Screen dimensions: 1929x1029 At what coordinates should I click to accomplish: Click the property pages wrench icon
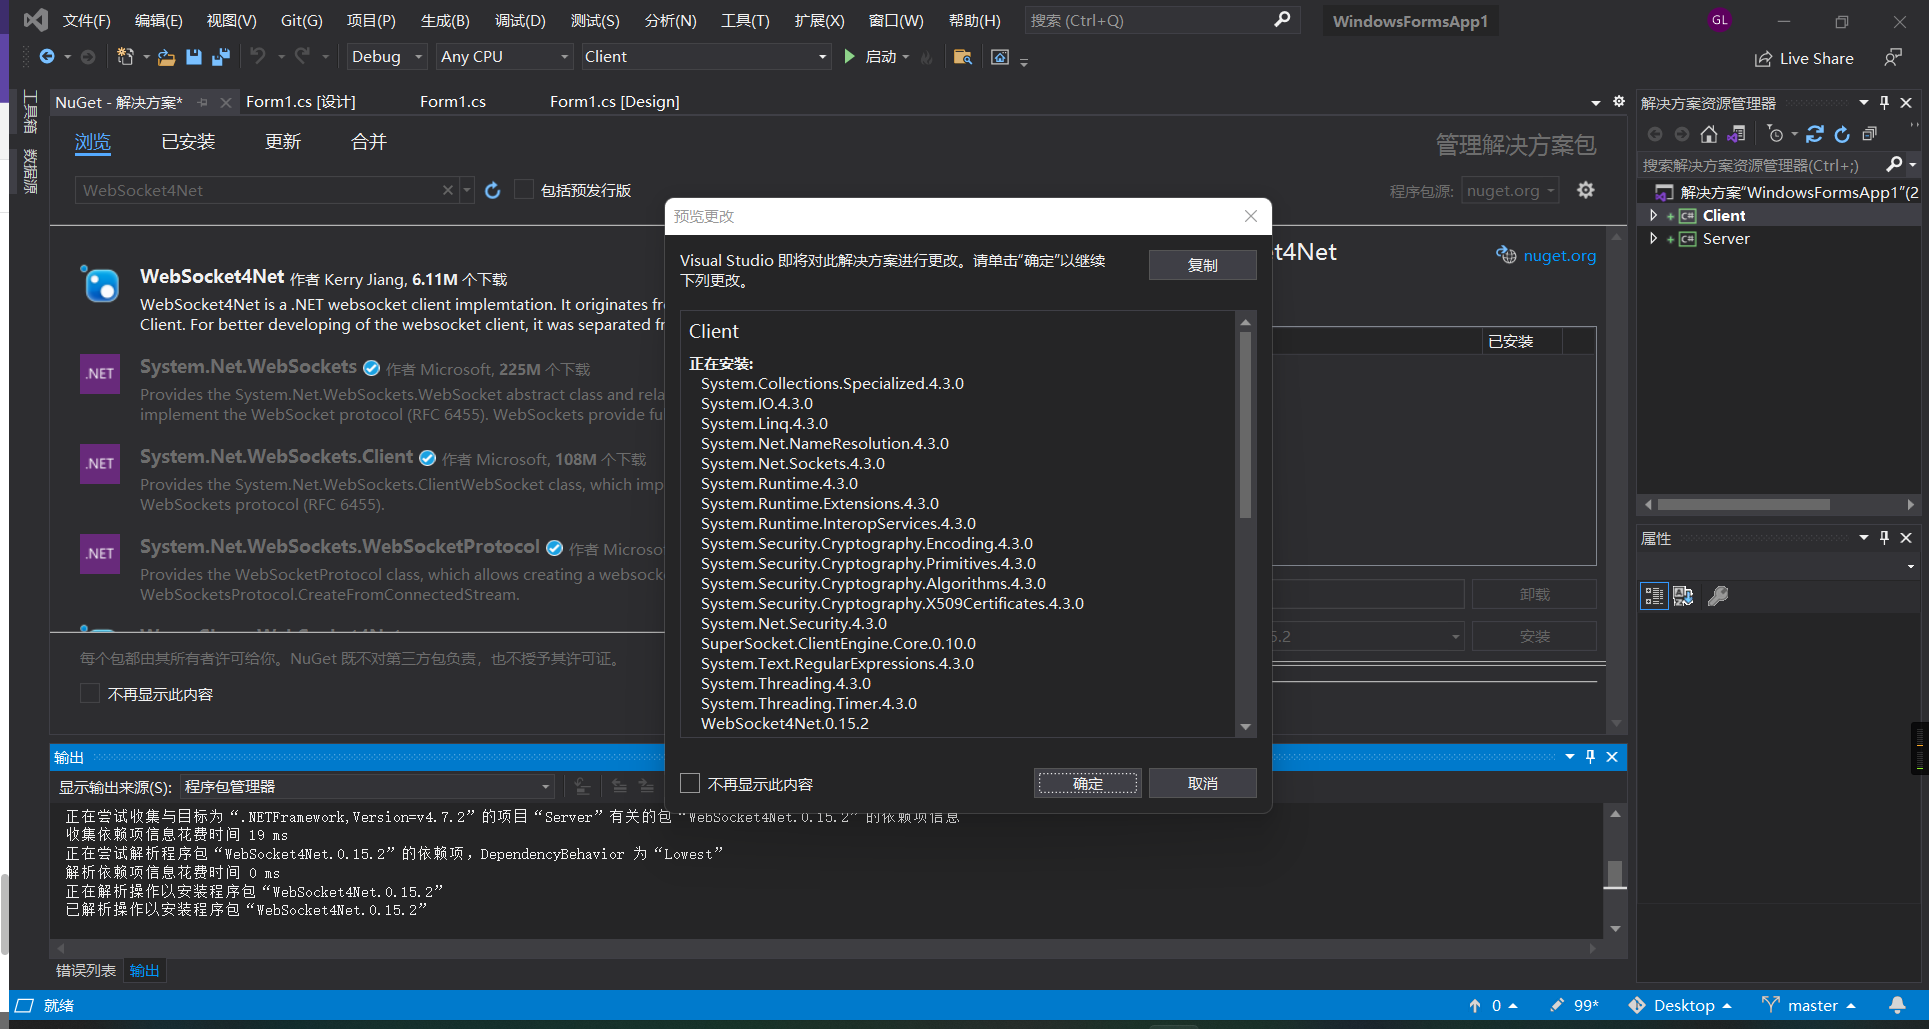(x=1718, y=596)
